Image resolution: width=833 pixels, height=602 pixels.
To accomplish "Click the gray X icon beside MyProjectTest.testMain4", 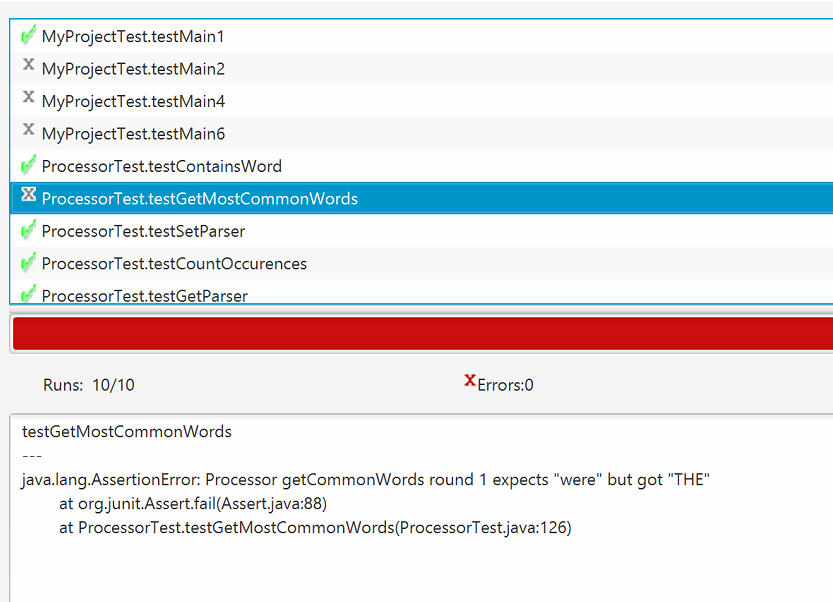I will (29, 97).
